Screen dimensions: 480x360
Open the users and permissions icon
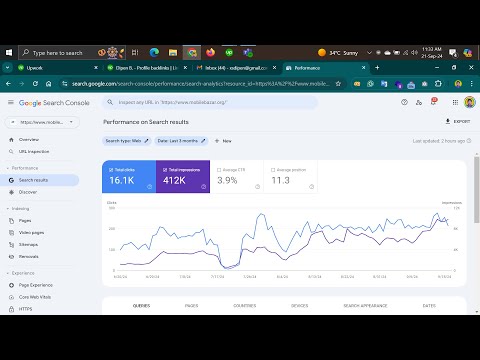419,102
